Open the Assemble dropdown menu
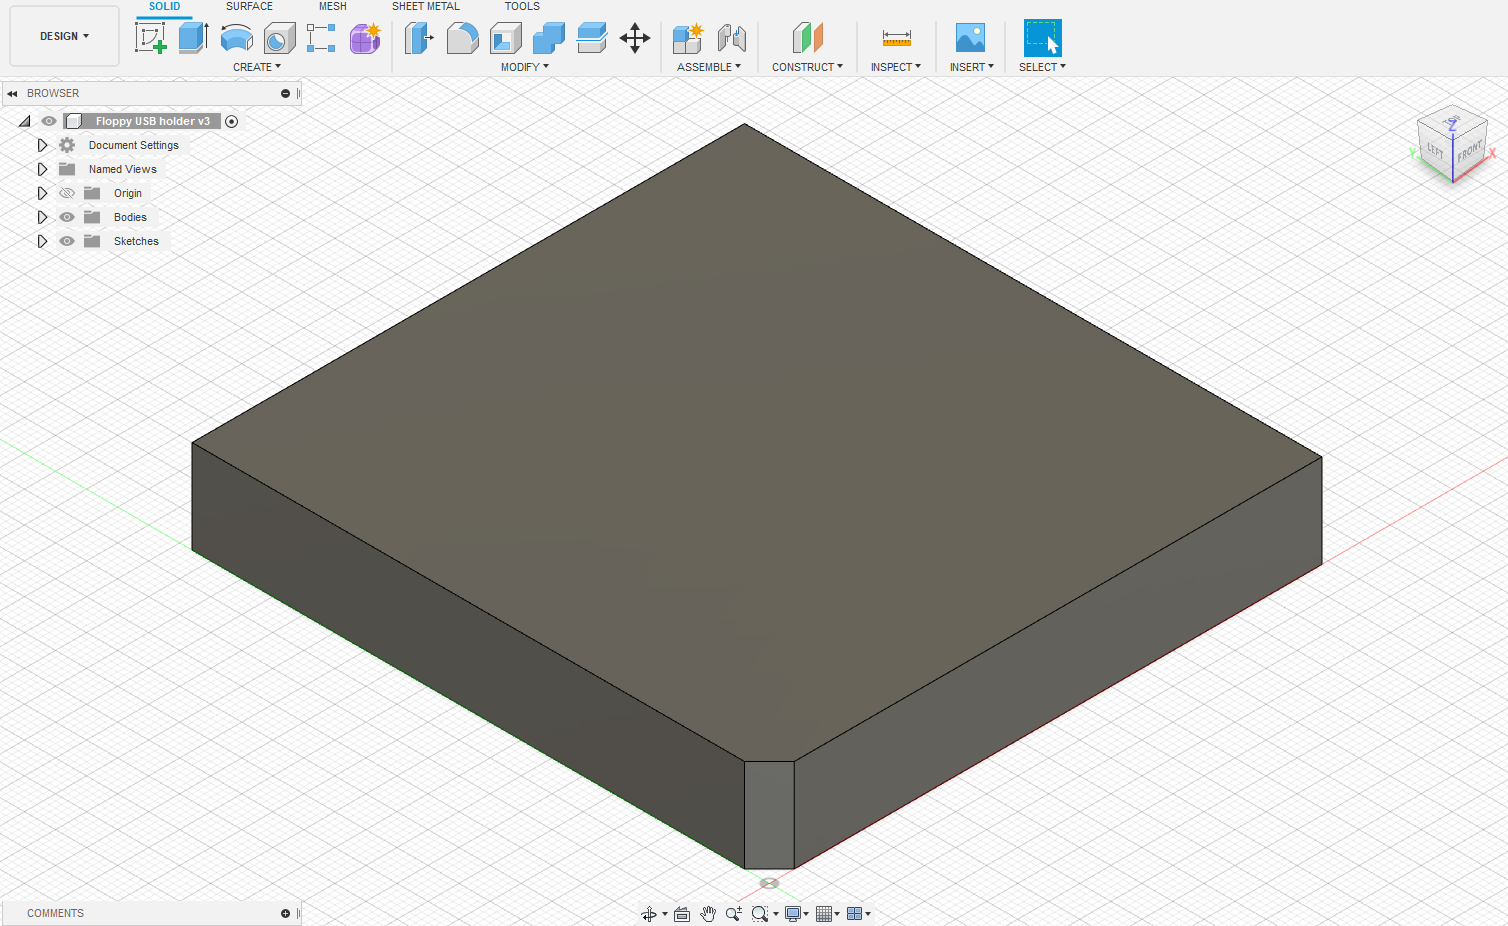1508x926 pixels. pos(709,67)
